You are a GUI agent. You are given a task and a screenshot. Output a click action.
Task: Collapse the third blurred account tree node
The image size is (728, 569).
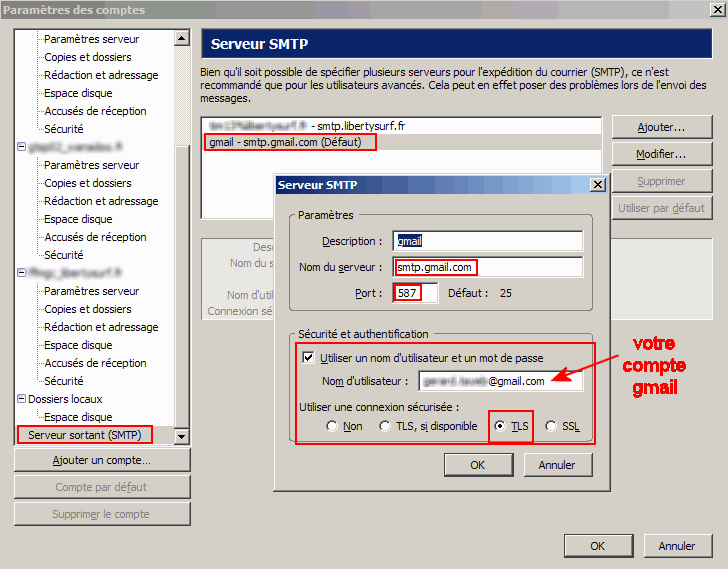pyautogui.click(x=21, y=272)
